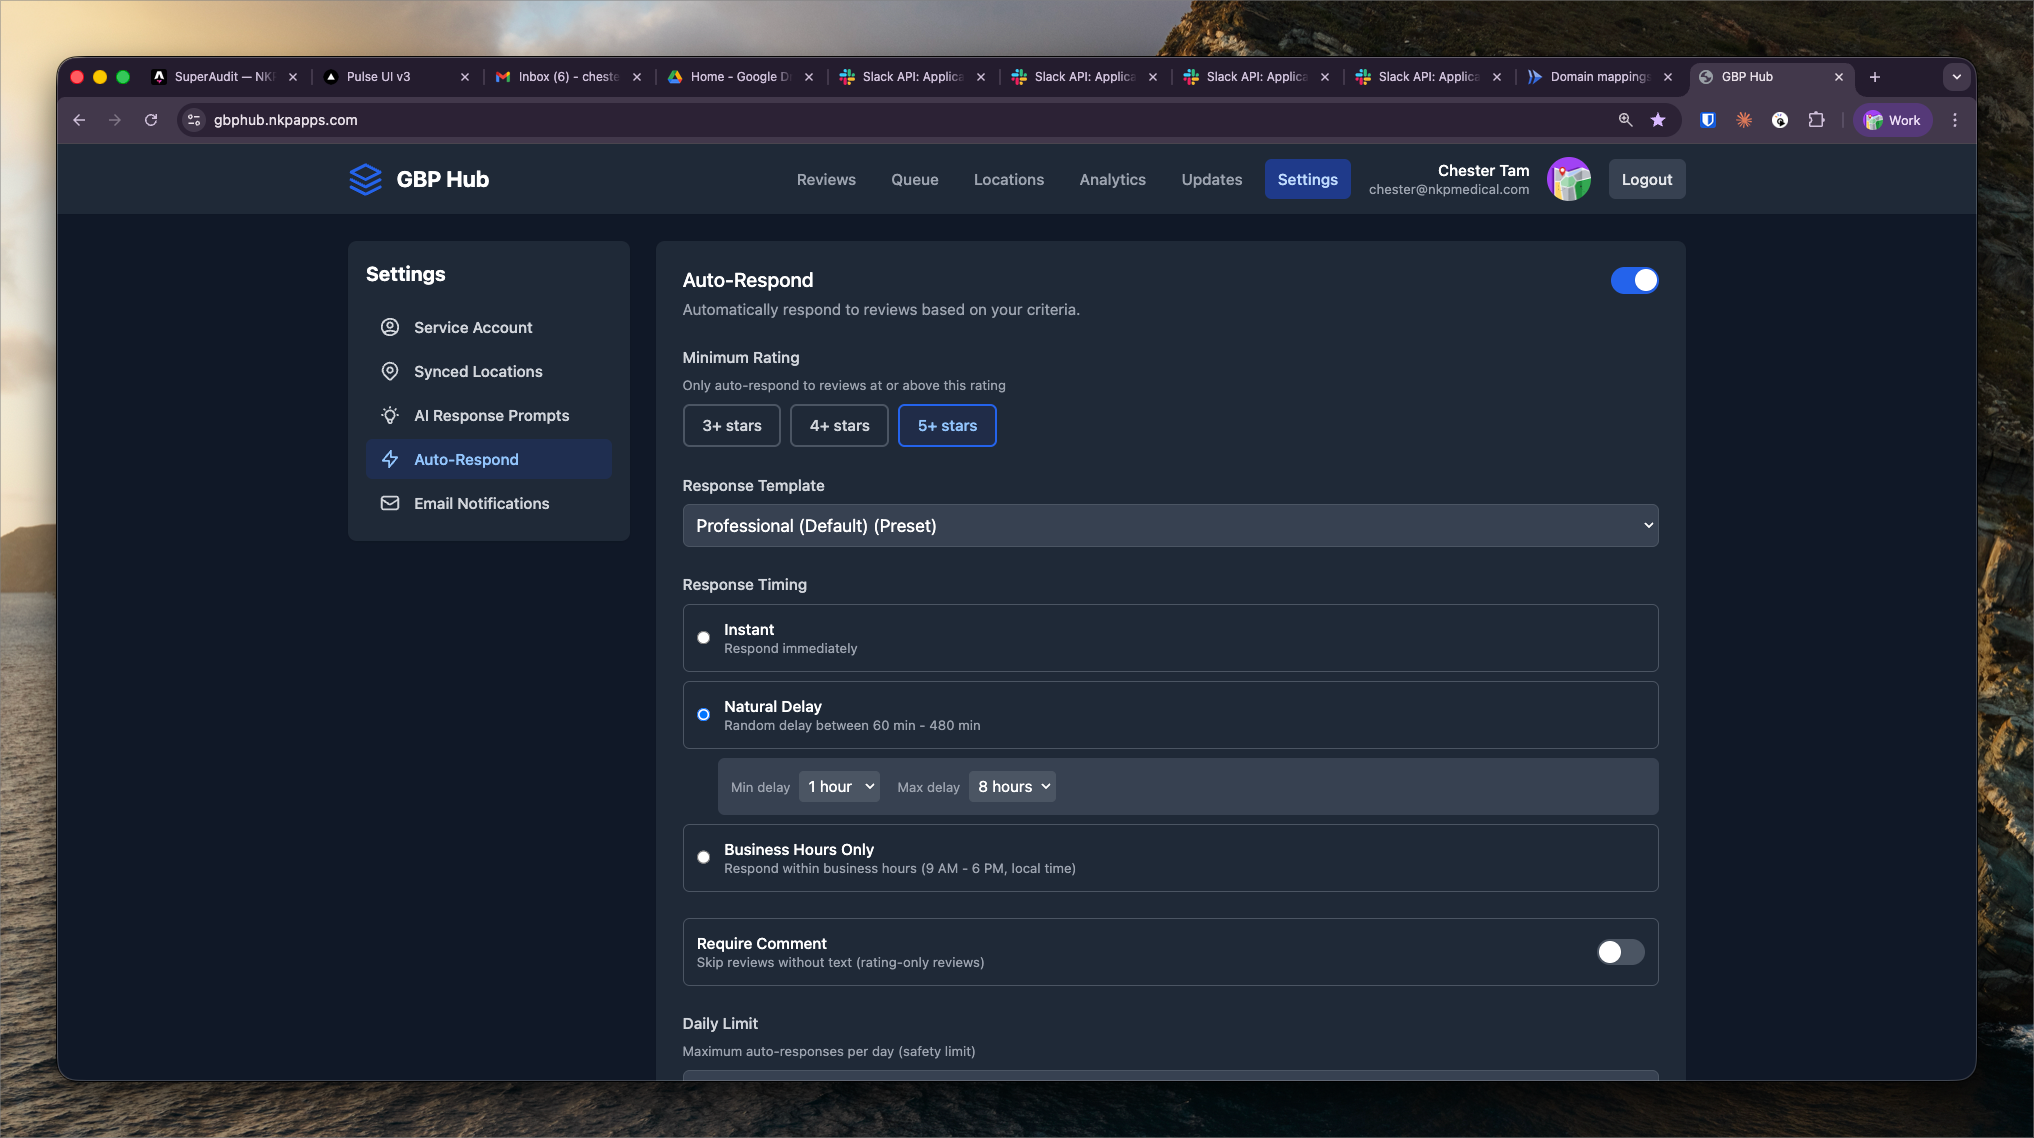Choose Business Hours Only radio button
The height and width of the screenshot is (1138, 2034).
(x=704, y=858)
